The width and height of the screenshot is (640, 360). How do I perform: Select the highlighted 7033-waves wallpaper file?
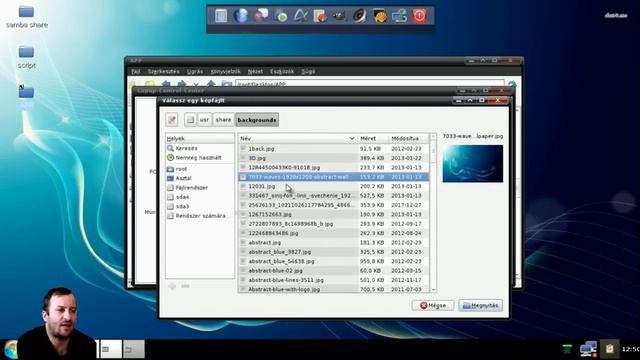(333, 177)
